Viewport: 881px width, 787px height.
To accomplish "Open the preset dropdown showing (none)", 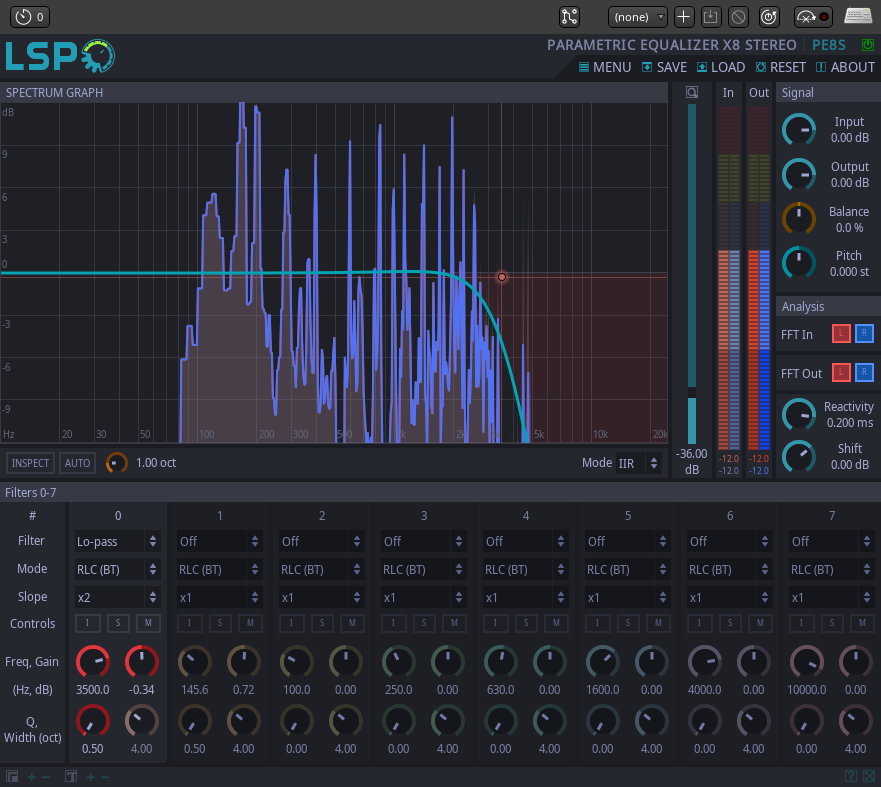I will 638,17.
